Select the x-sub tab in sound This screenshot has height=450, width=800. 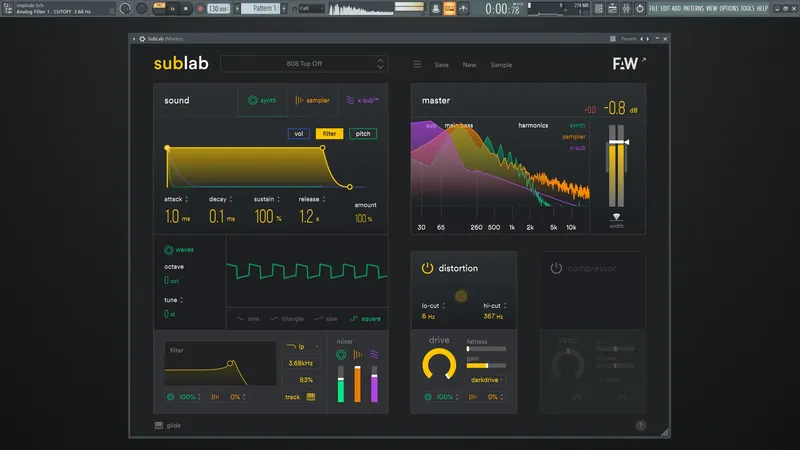[362, 101]
